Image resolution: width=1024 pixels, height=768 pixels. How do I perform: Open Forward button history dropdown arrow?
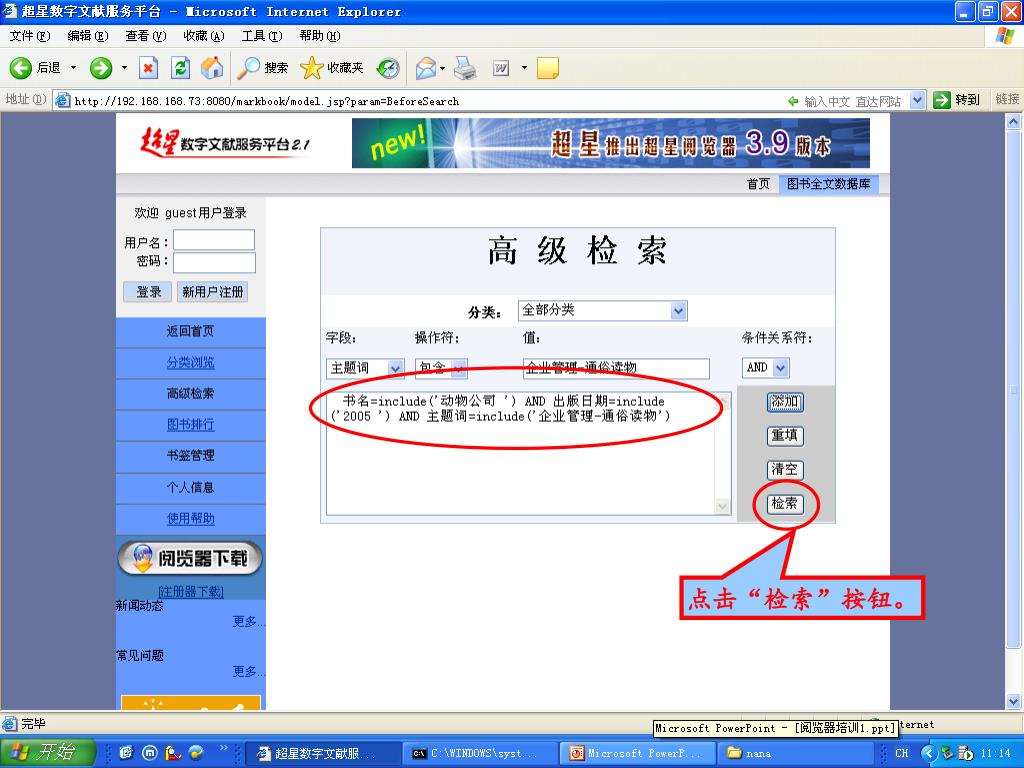124,67
